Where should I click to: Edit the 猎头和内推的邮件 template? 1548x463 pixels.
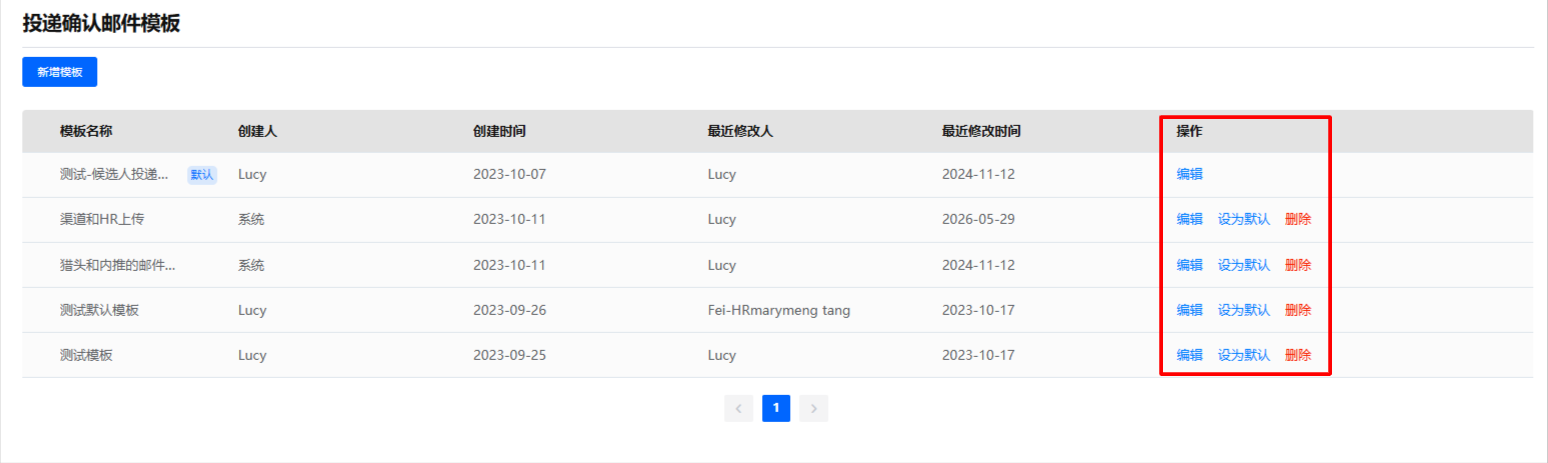click(x=1189, y=265)
